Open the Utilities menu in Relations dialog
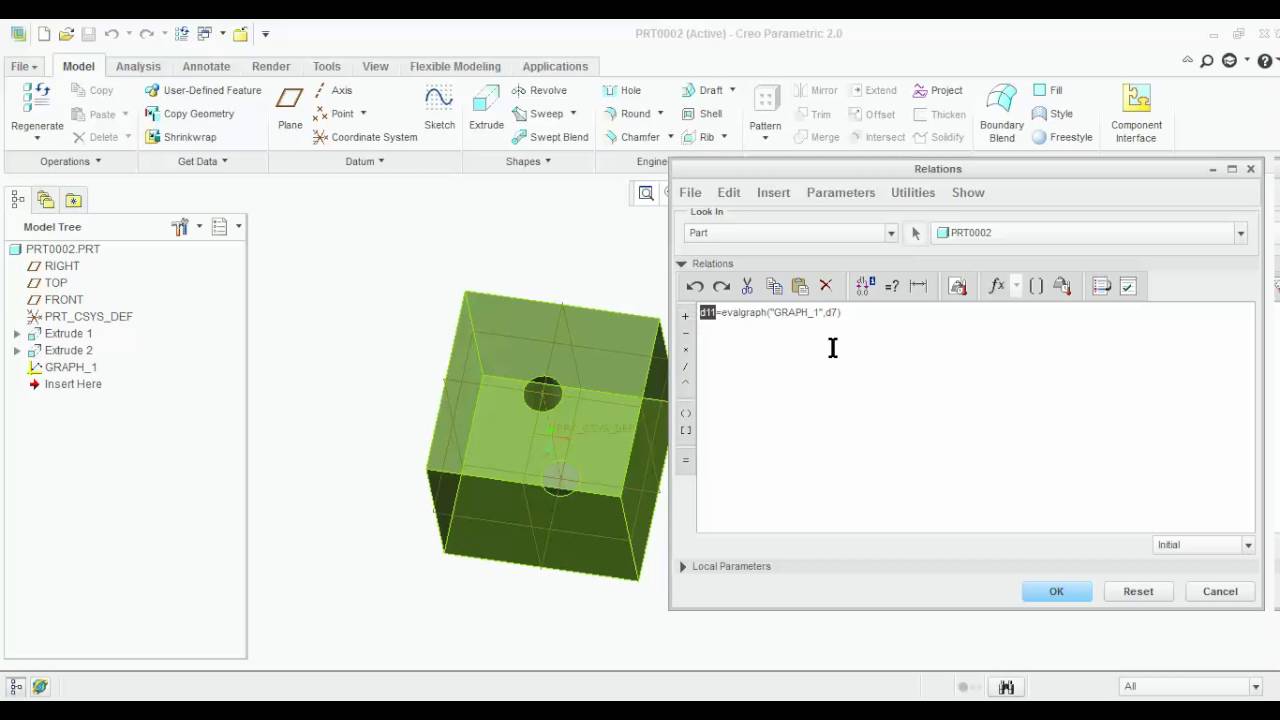 click(x=913, y=192)
